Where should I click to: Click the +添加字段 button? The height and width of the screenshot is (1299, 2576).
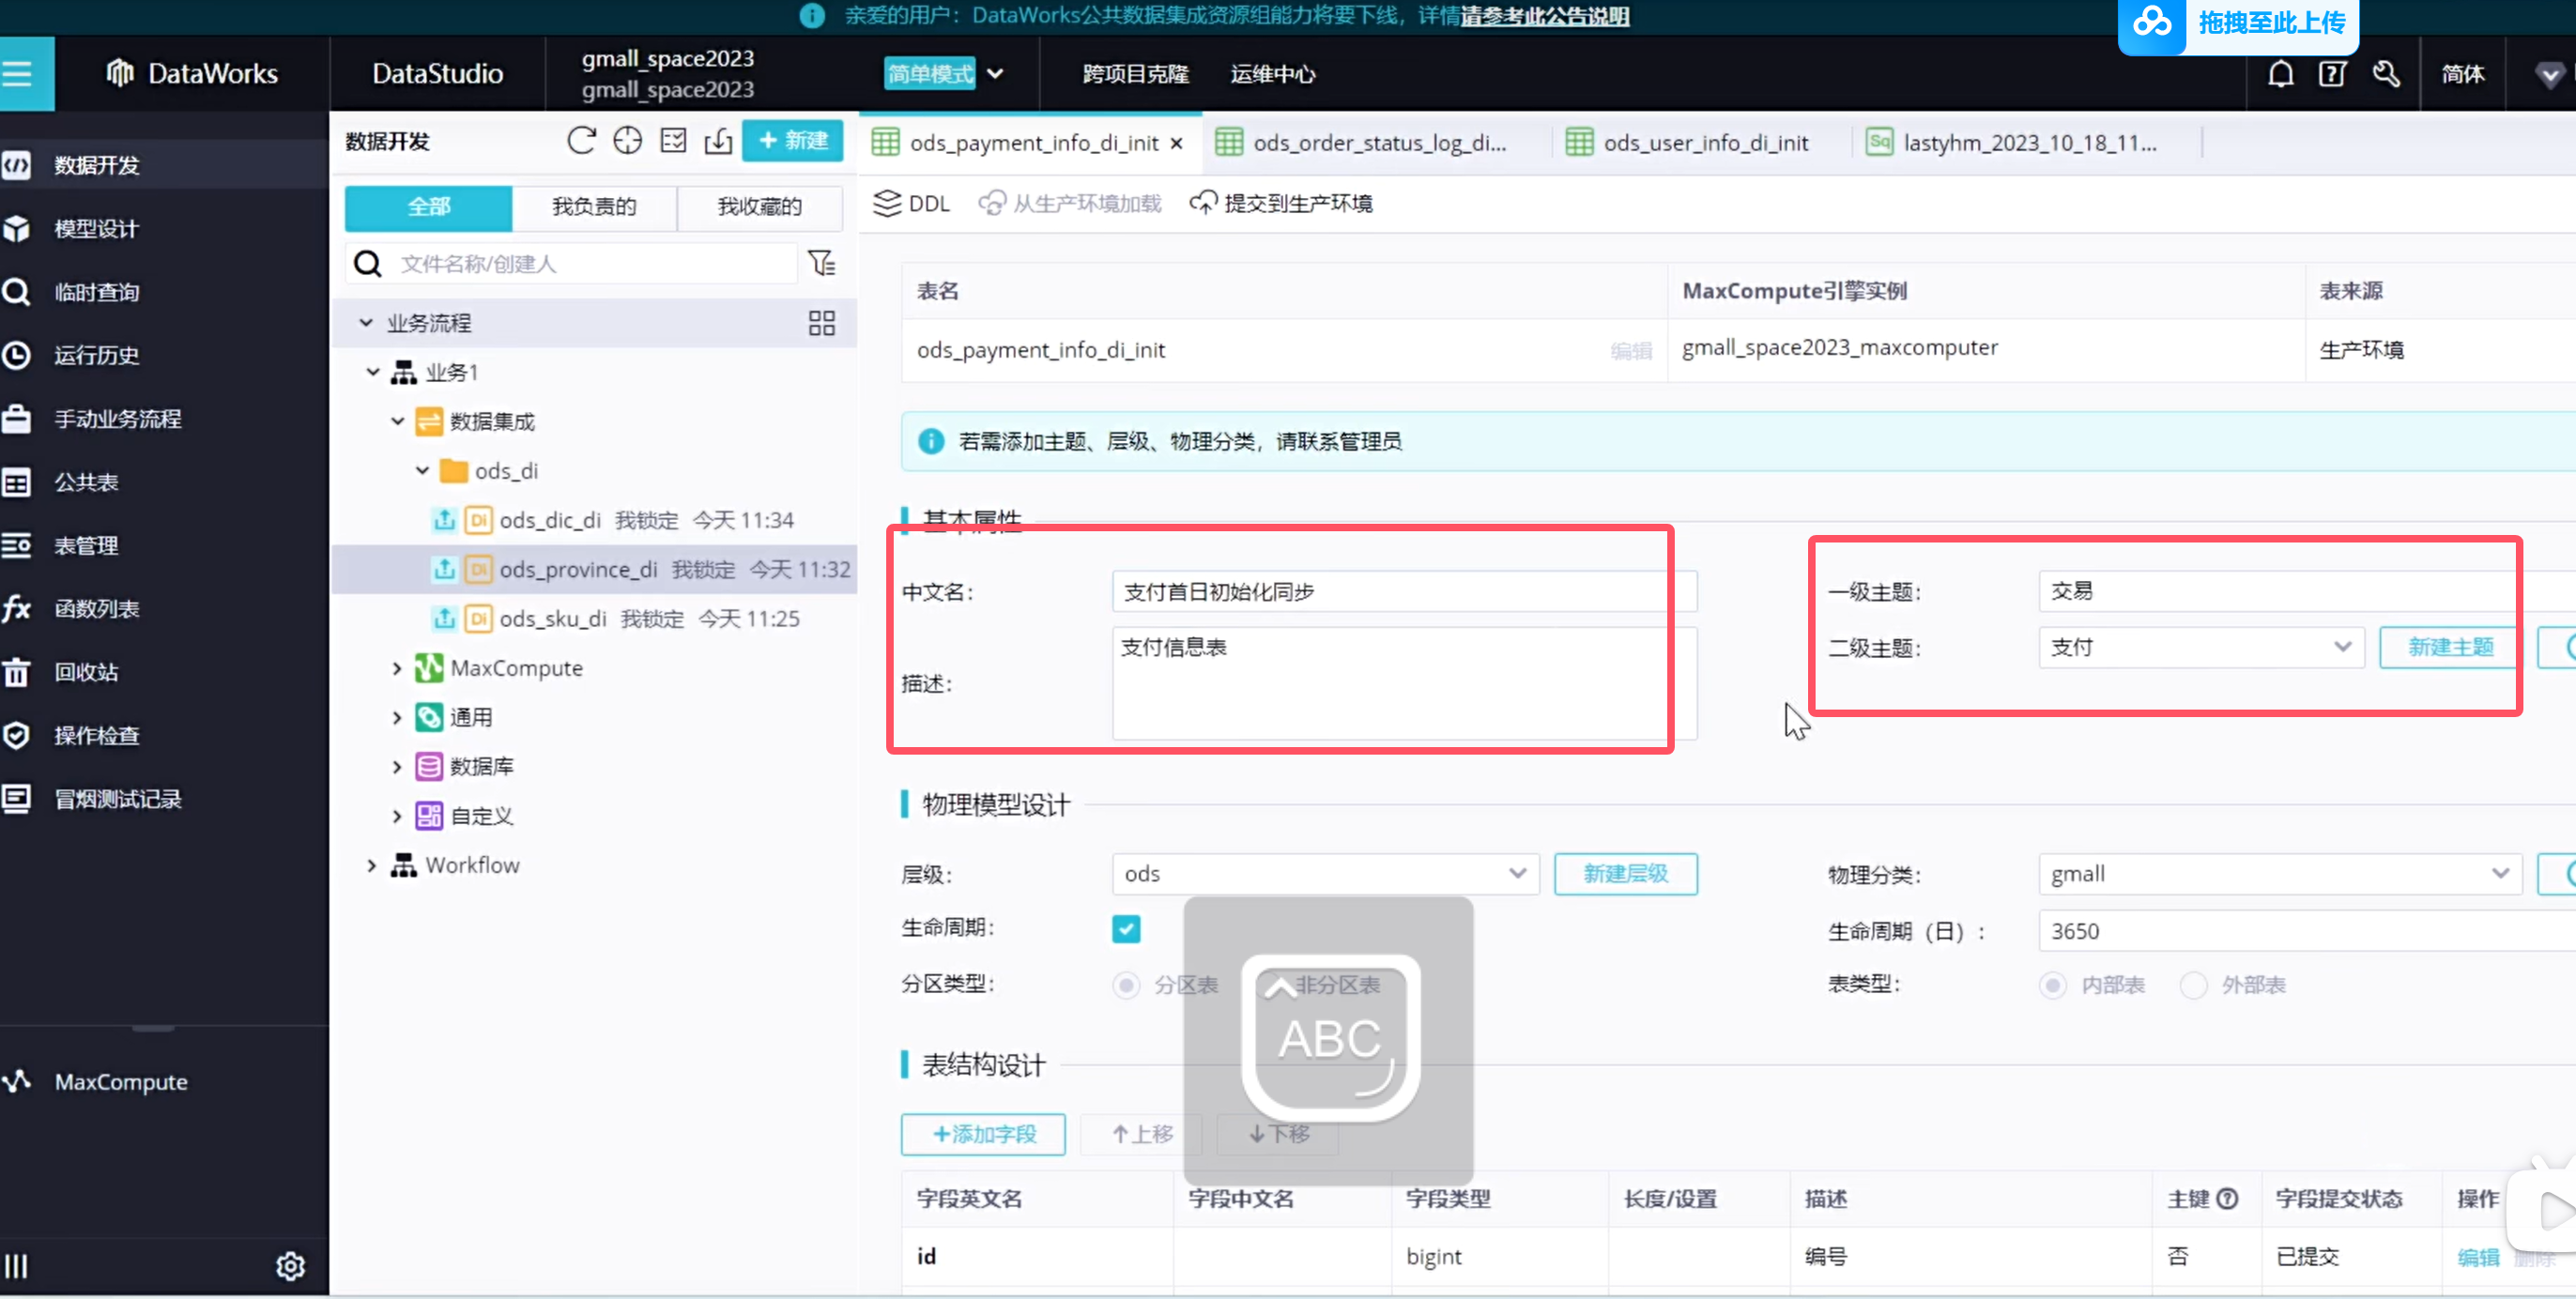[983, 1134]
